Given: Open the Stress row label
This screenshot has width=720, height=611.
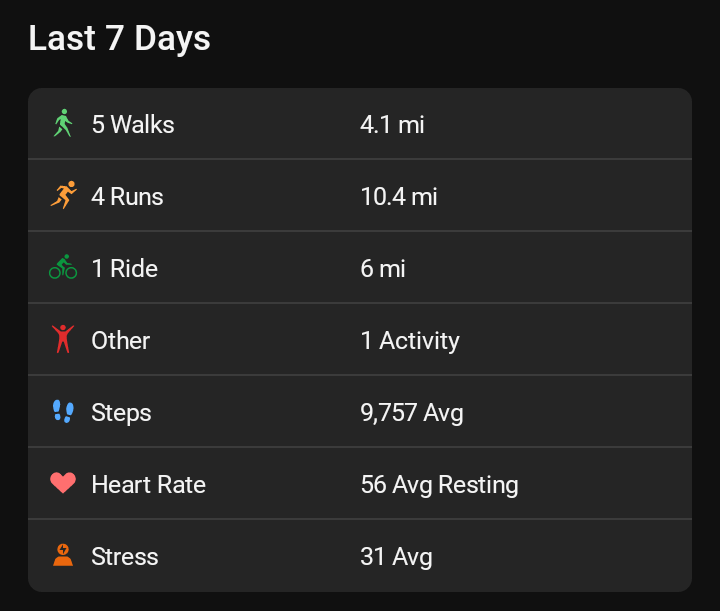Looking at the screenshot, I should point(124,556).
